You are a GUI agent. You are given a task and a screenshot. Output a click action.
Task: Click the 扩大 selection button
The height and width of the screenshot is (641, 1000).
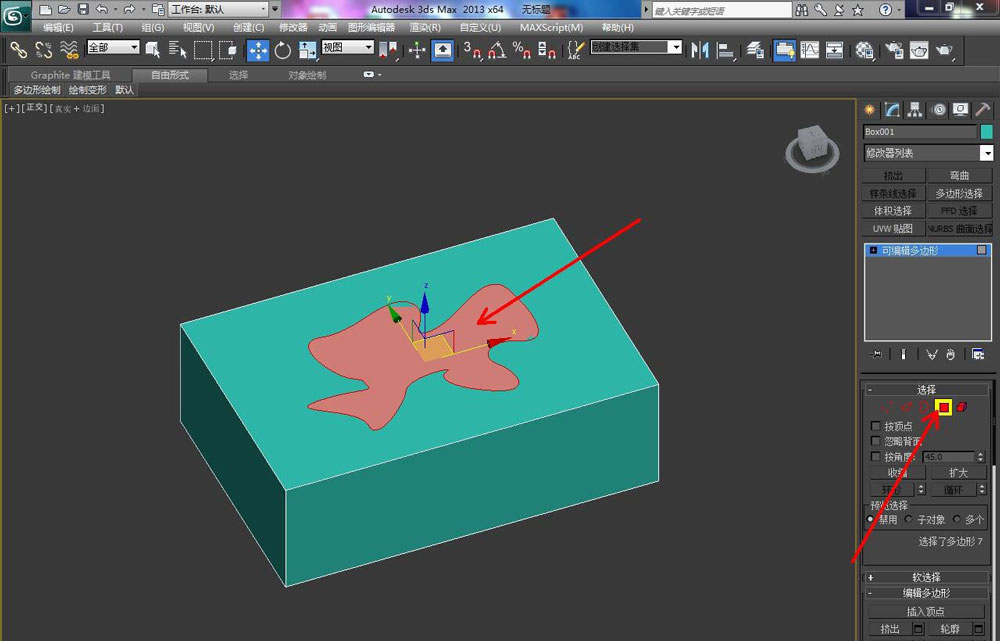click(x=958, y=472)
